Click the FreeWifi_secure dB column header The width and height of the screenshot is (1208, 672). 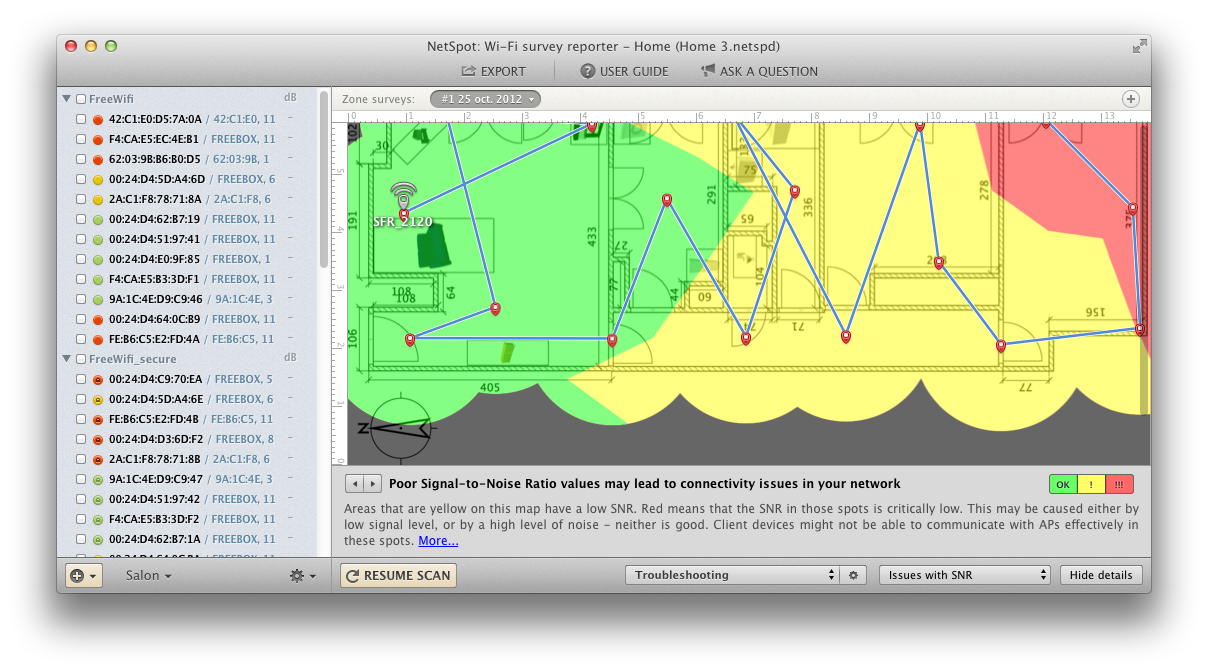coord(290,358)
